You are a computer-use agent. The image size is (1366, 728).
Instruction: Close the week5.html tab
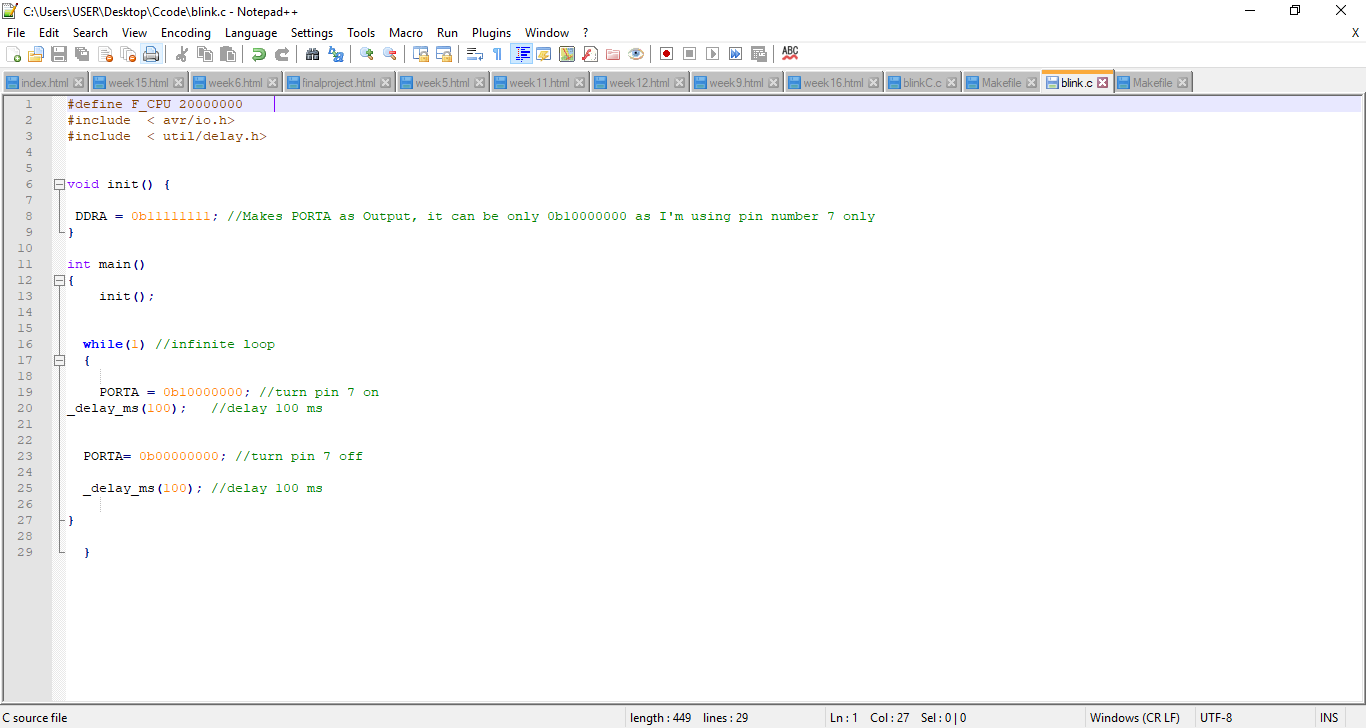[480, 83]
